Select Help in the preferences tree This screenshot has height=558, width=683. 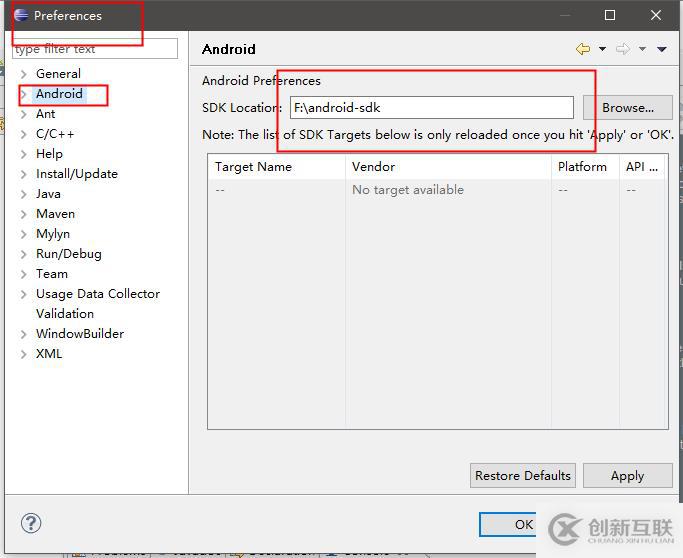(49, 154)
